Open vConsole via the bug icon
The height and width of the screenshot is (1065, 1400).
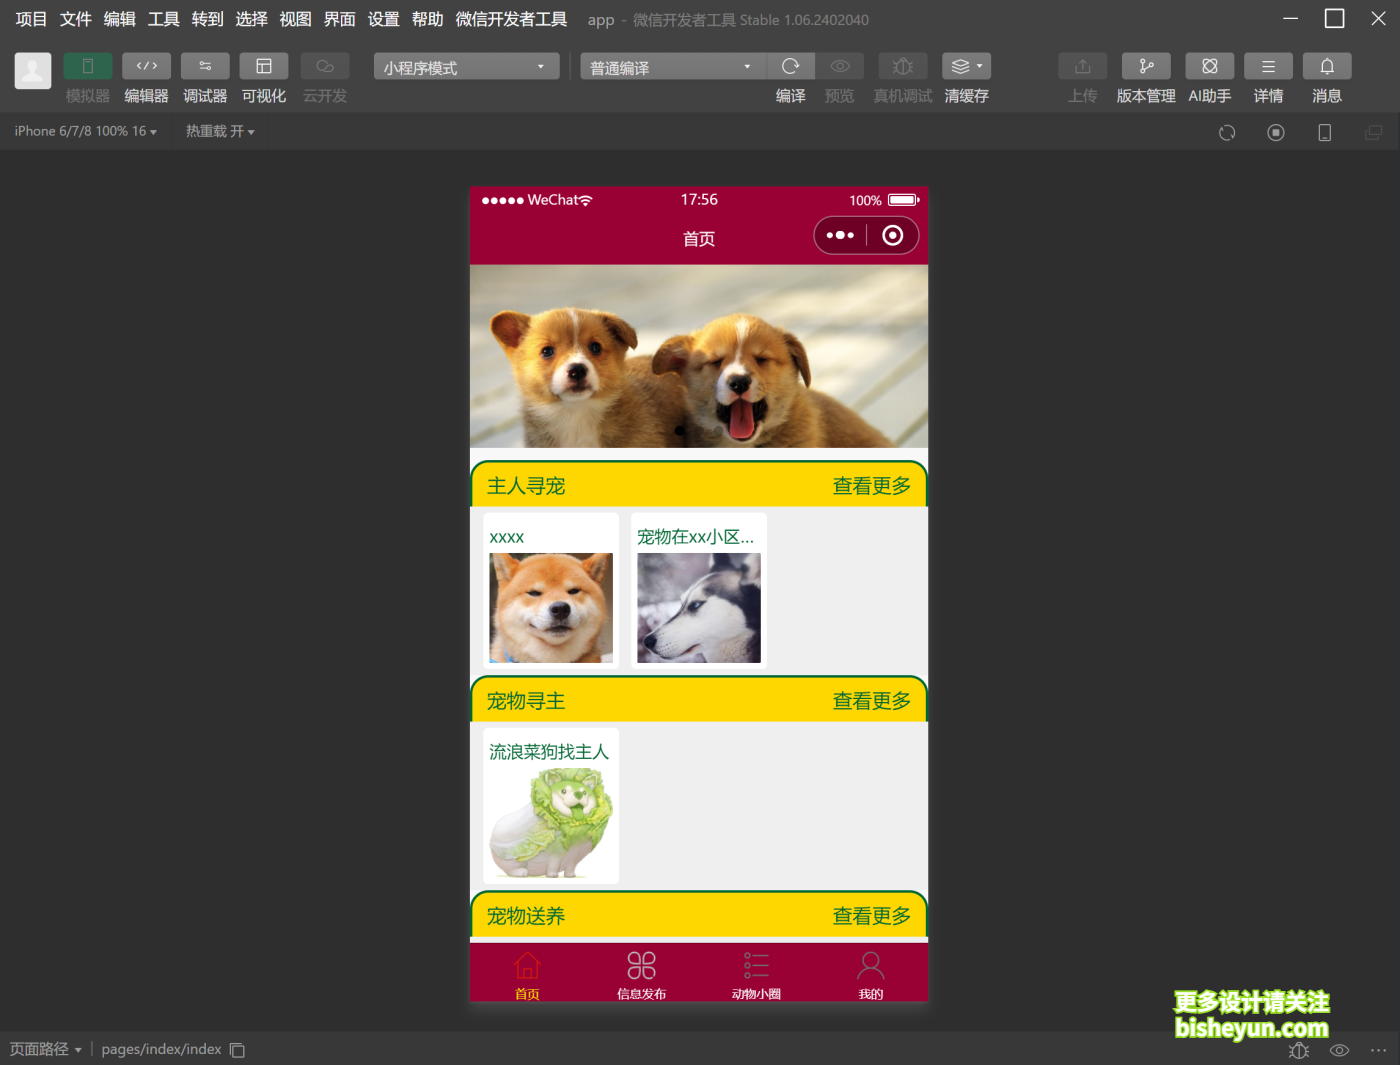[x=1298, y=1050]
